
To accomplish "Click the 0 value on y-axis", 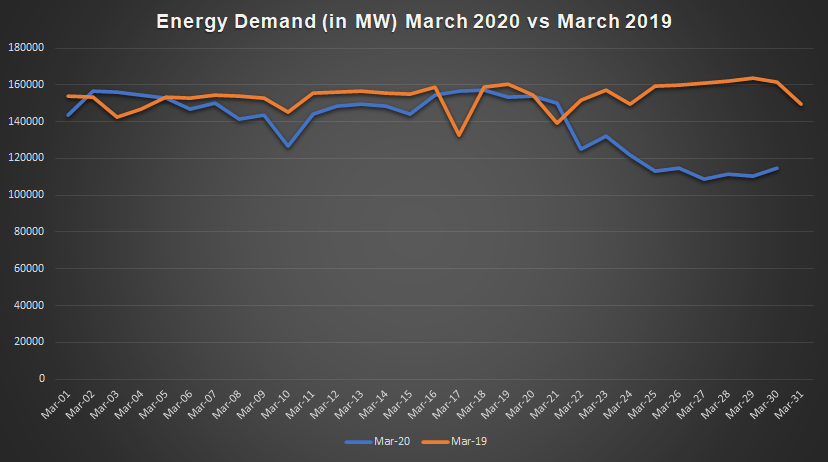I will pos(42,379).
